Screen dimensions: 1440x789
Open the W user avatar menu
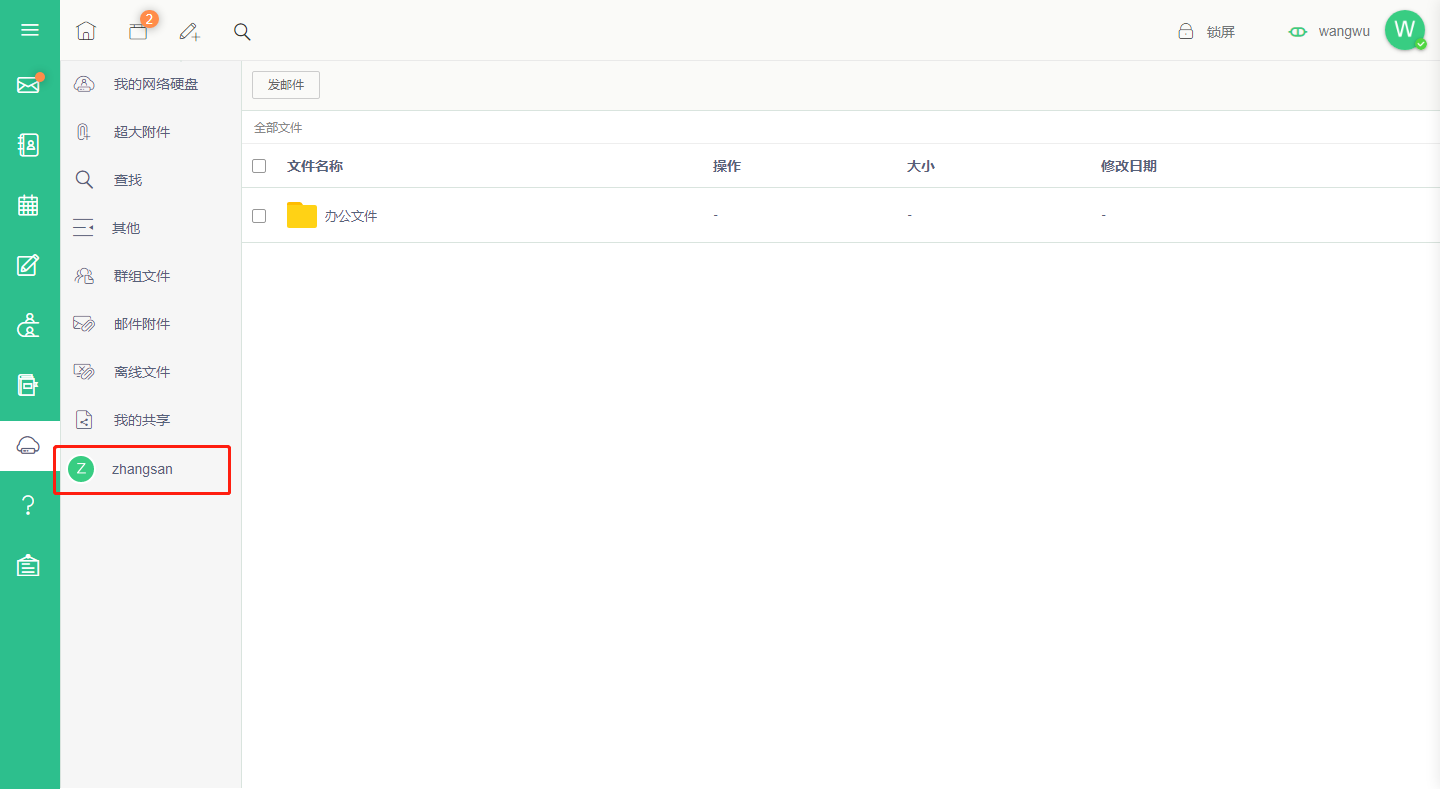1405,30
